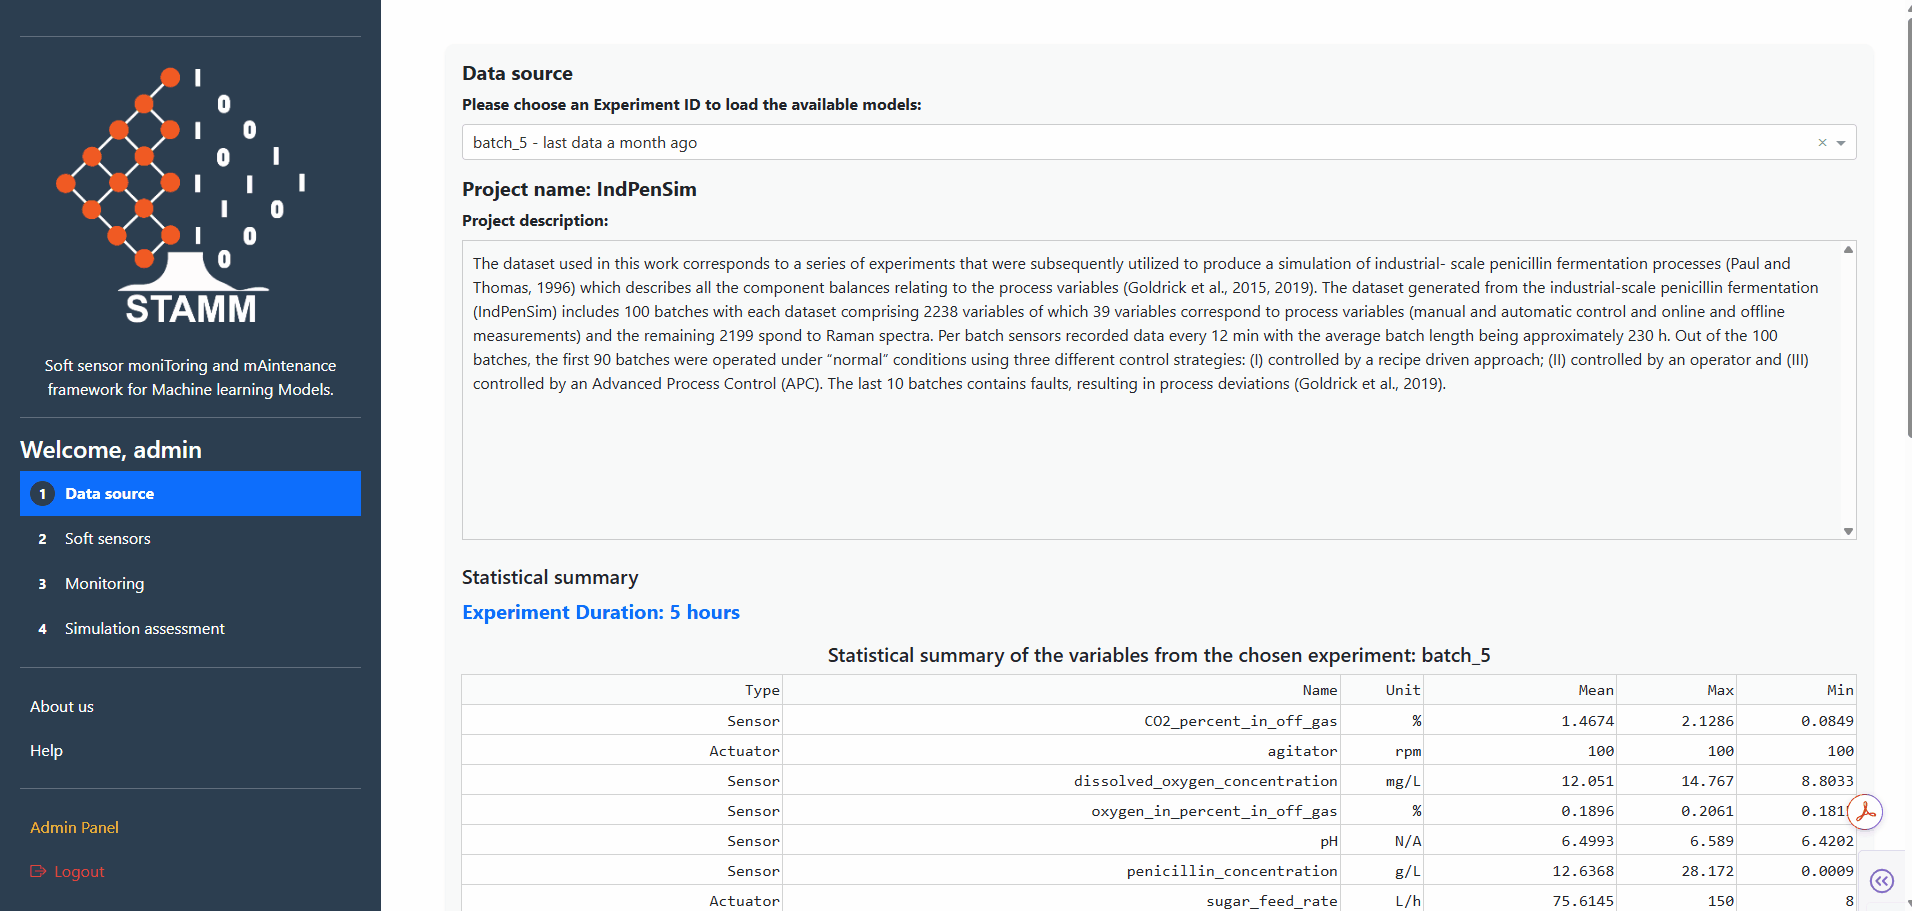The width and height of the screenshot is (1912, 911).
Task: Click the mean value 75.6145
Action: pyautogui.click(x=1583, y=901)
